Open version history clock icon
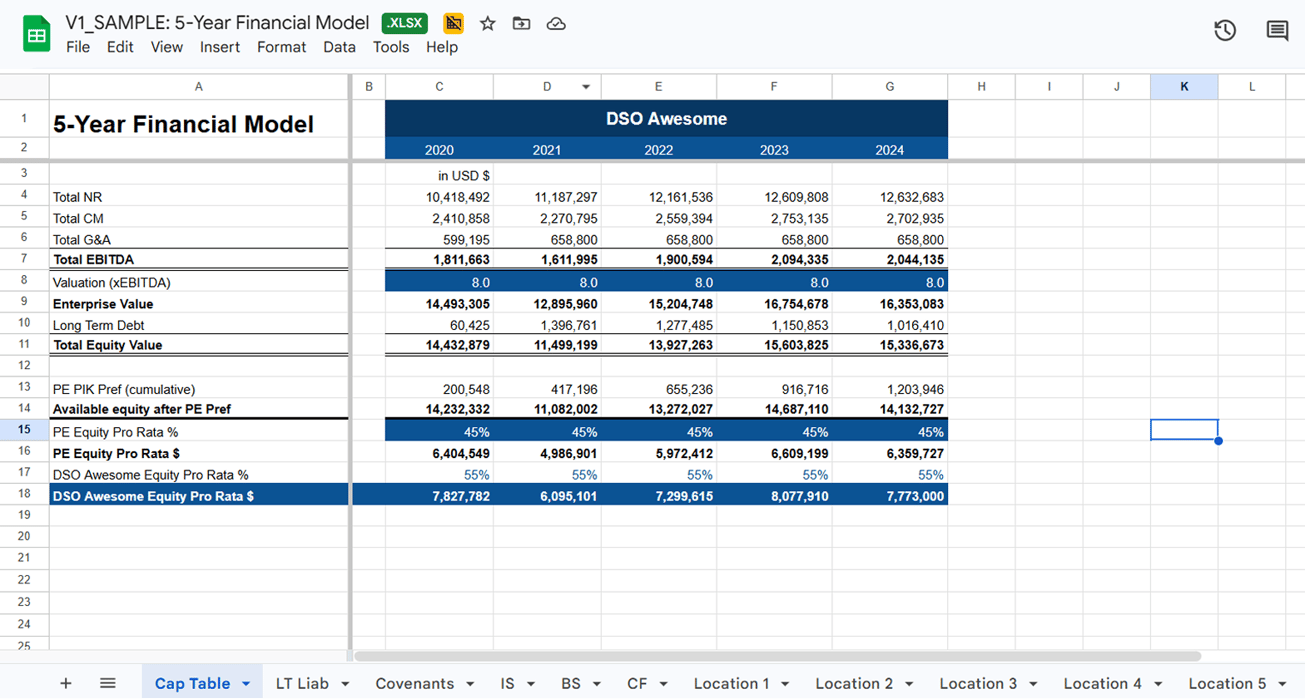The image size is (1305, 699). (1225, 31)
